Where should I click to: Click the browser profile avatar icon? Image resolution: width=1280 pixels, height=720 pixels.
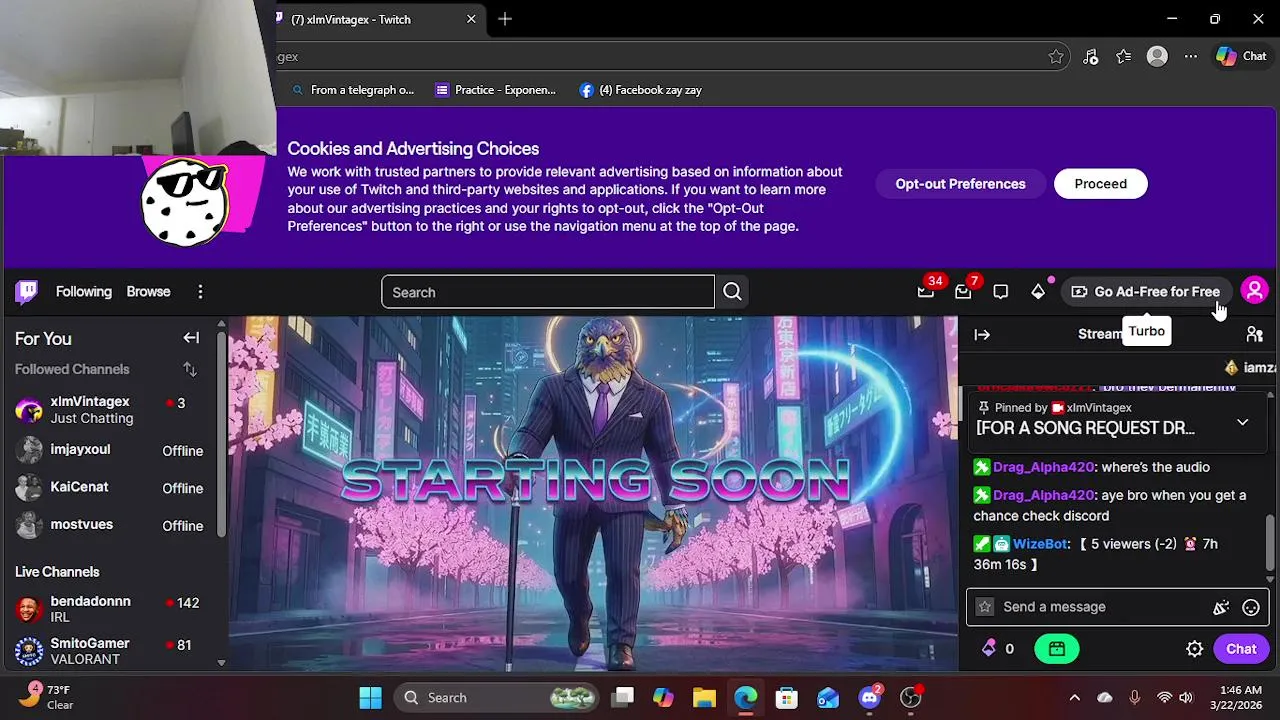(x=1157, y=57)
